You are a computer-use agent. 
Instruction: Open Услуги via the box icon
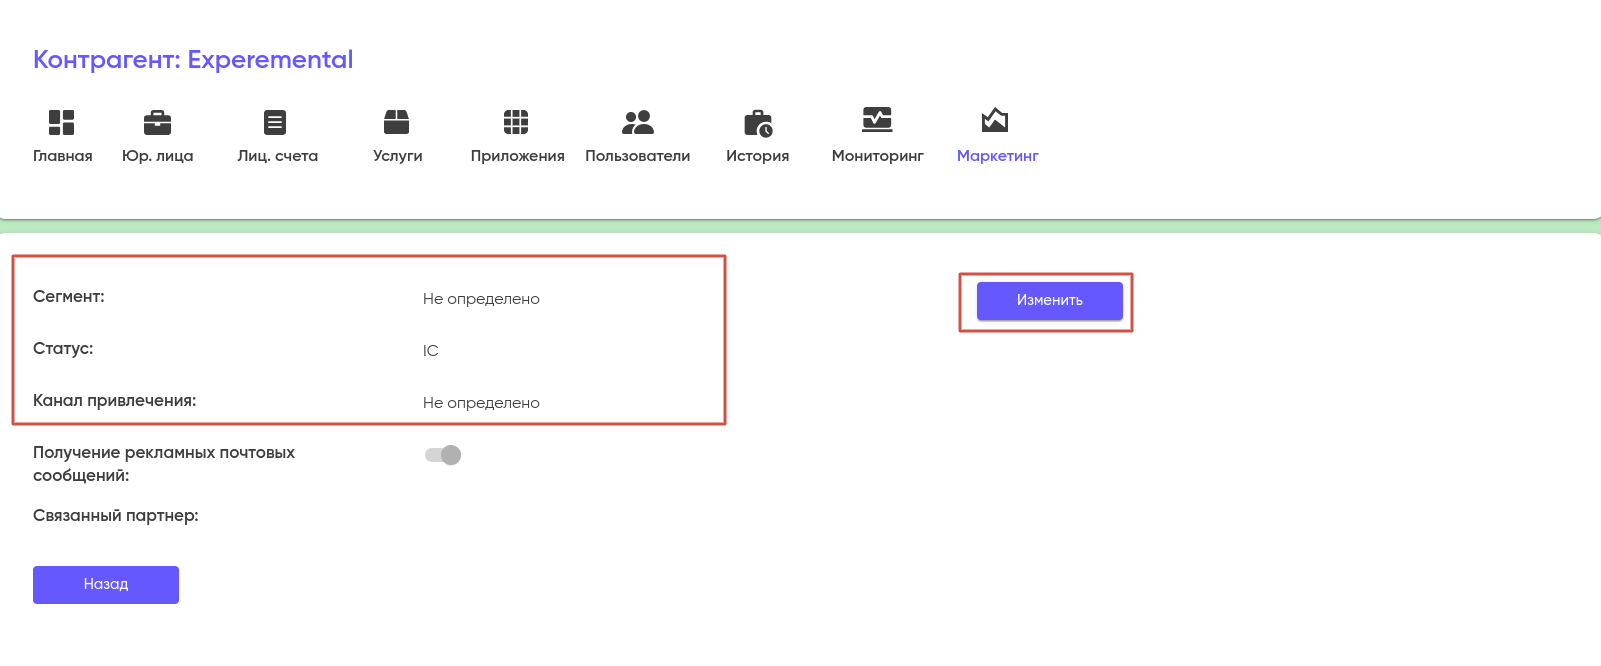pyautogui.click(x=397, y=122)
